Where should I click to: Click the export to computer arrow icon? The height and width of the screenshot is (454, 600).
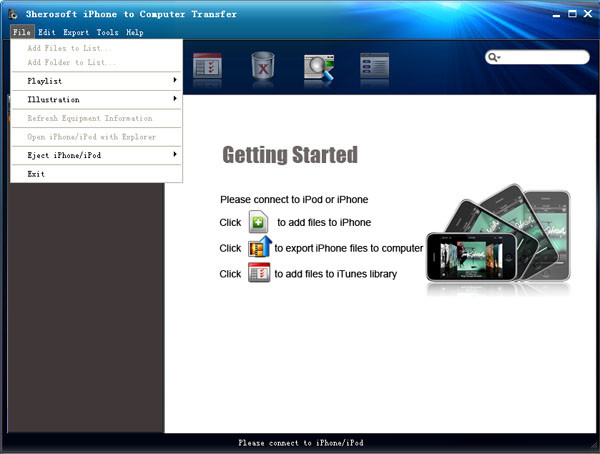260,247
